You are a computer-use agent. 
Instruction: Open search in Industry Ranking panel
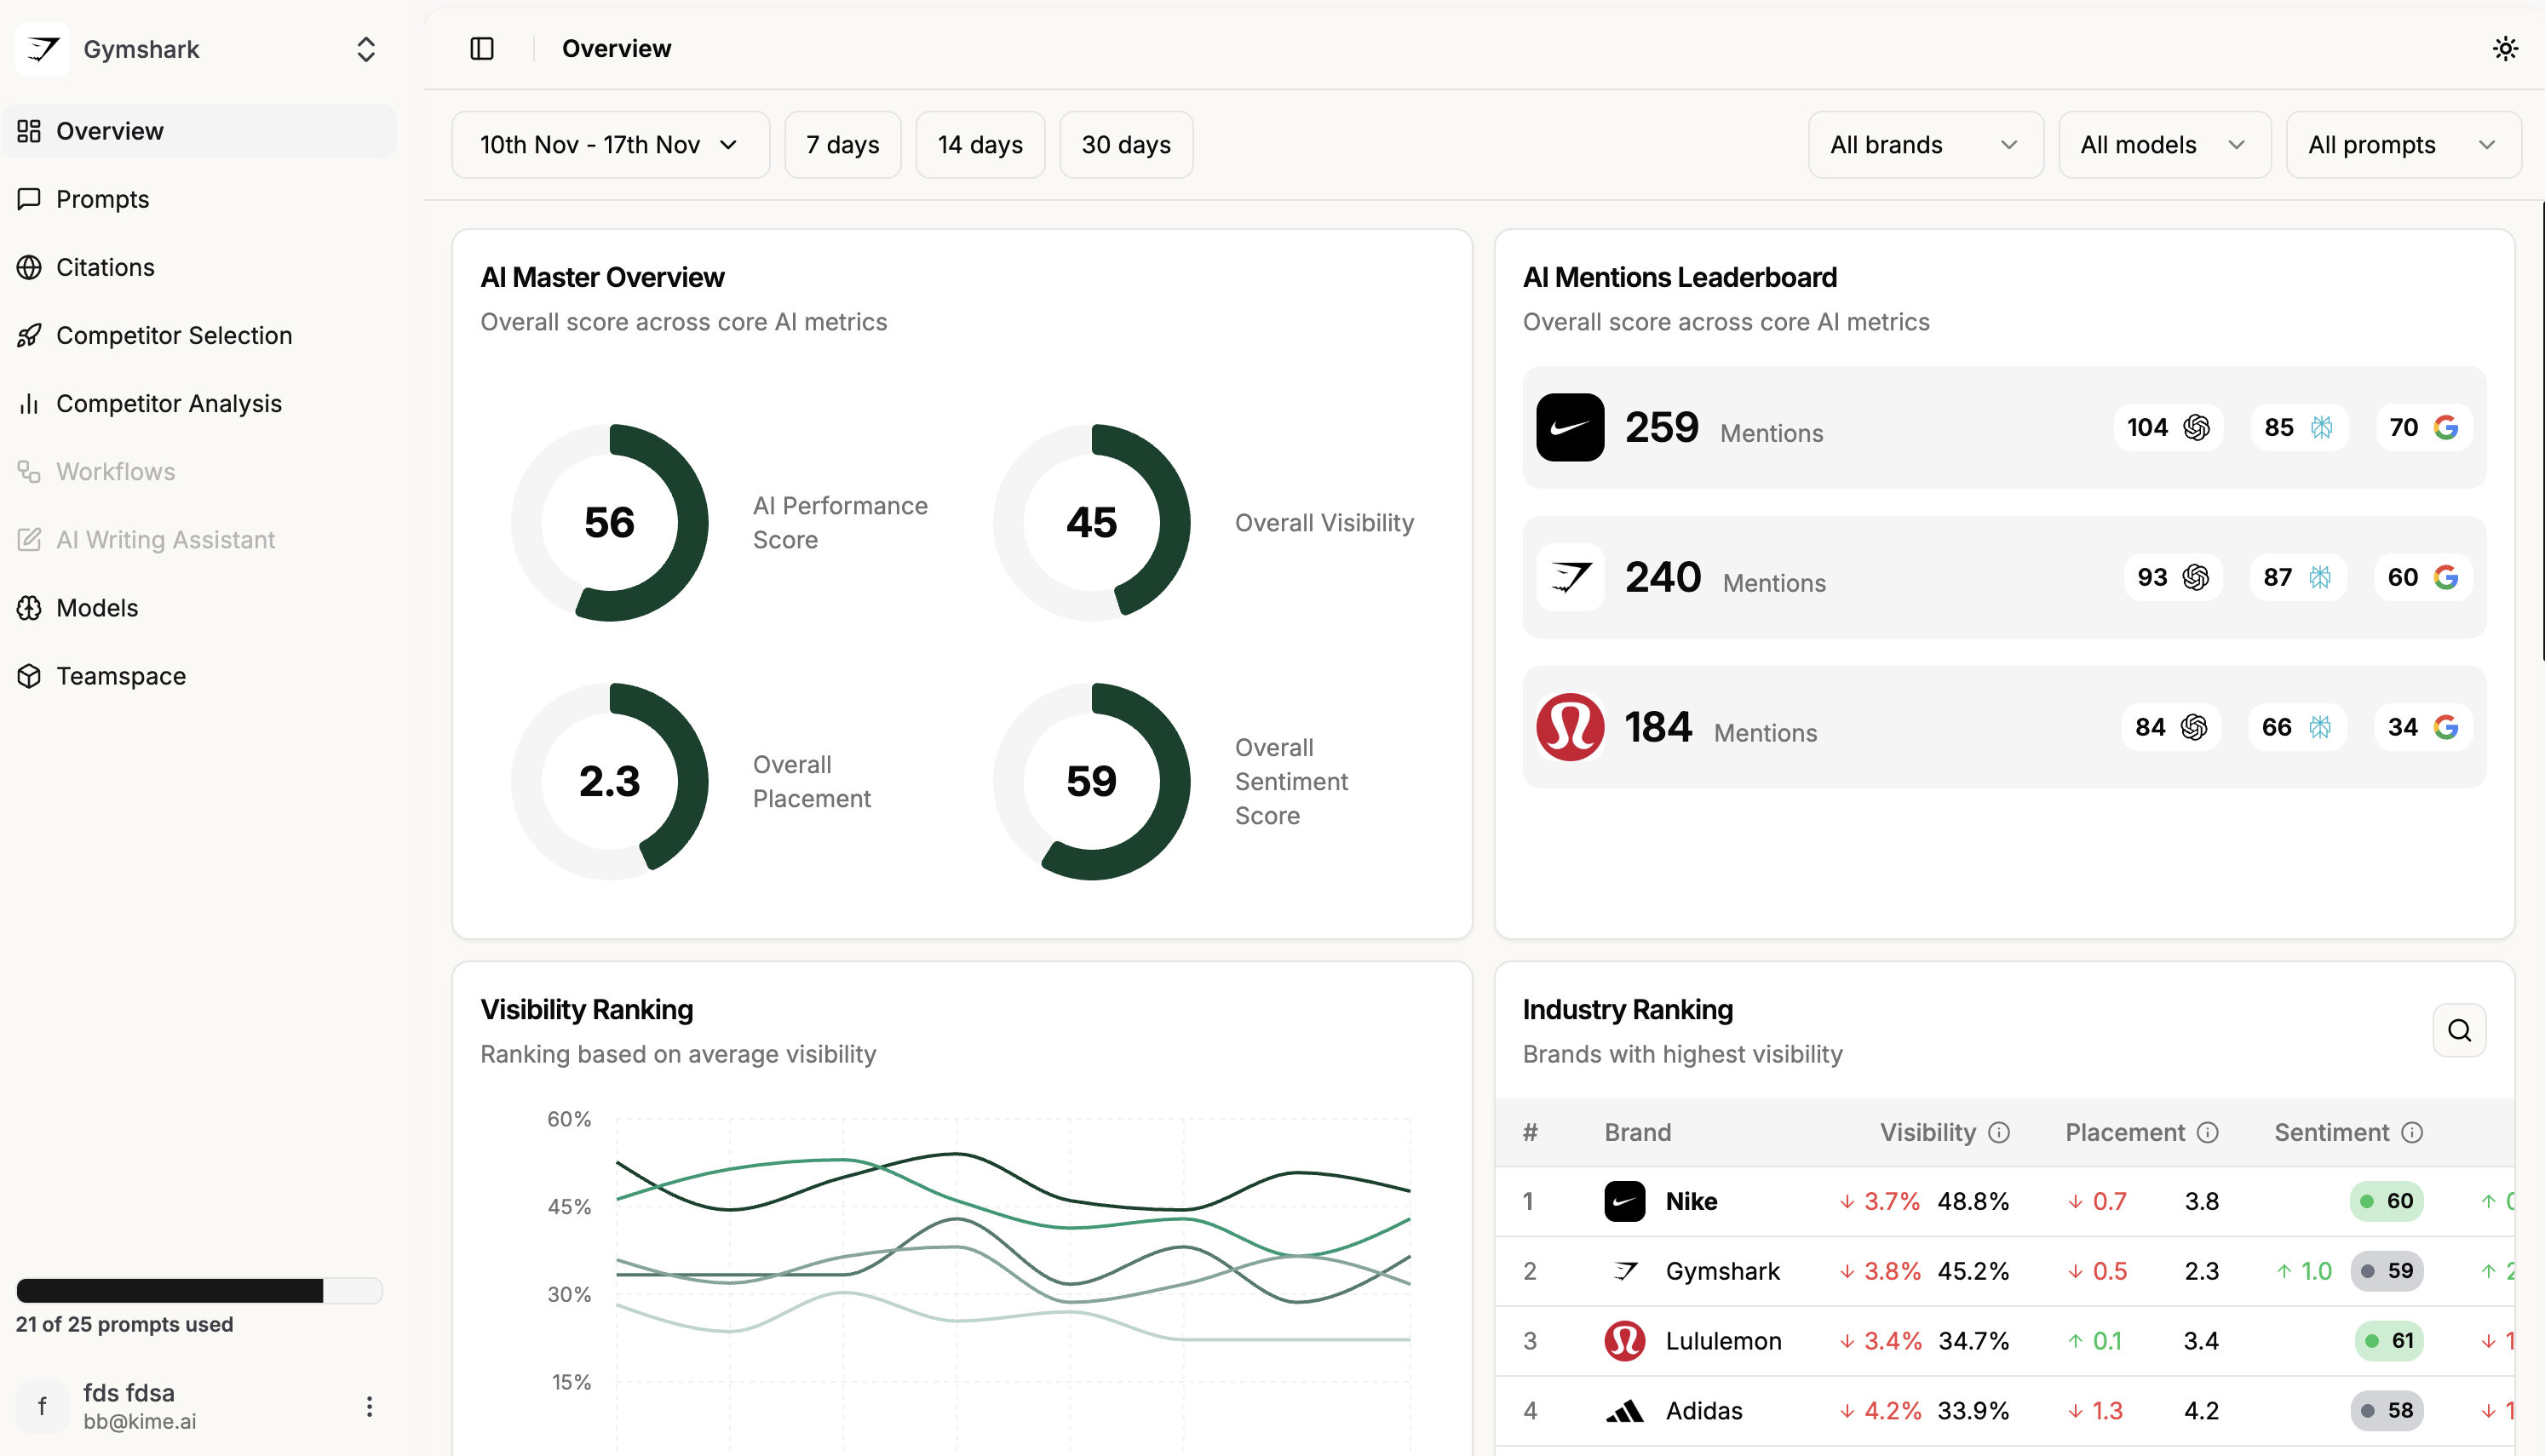tap(2460, 1030)
